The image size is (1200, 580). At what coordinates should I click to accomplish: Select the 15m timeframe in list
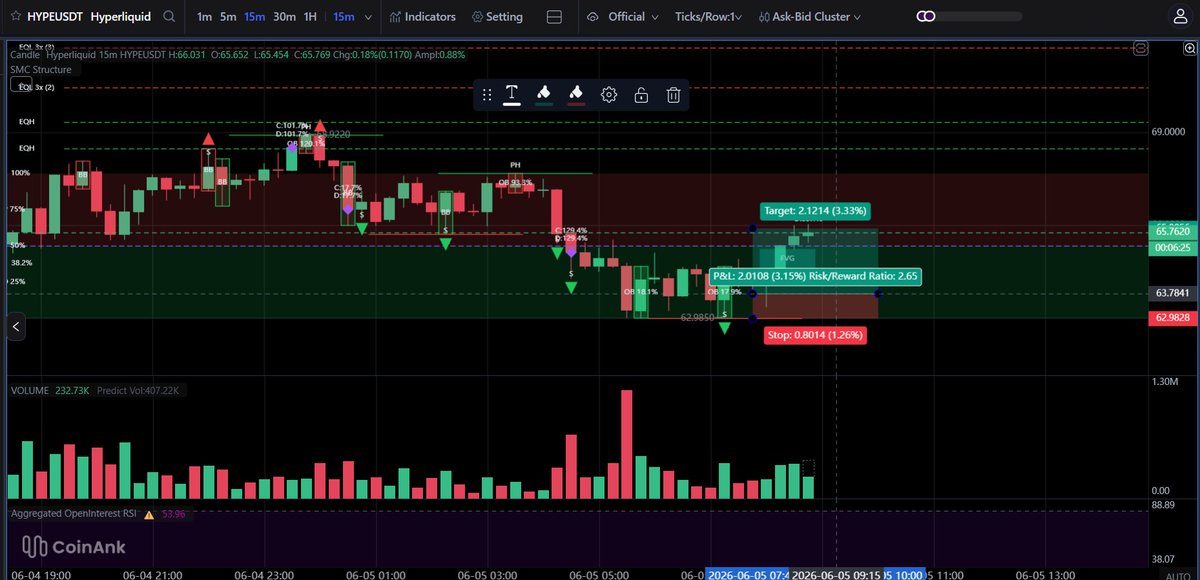click(x=255, y=17)
